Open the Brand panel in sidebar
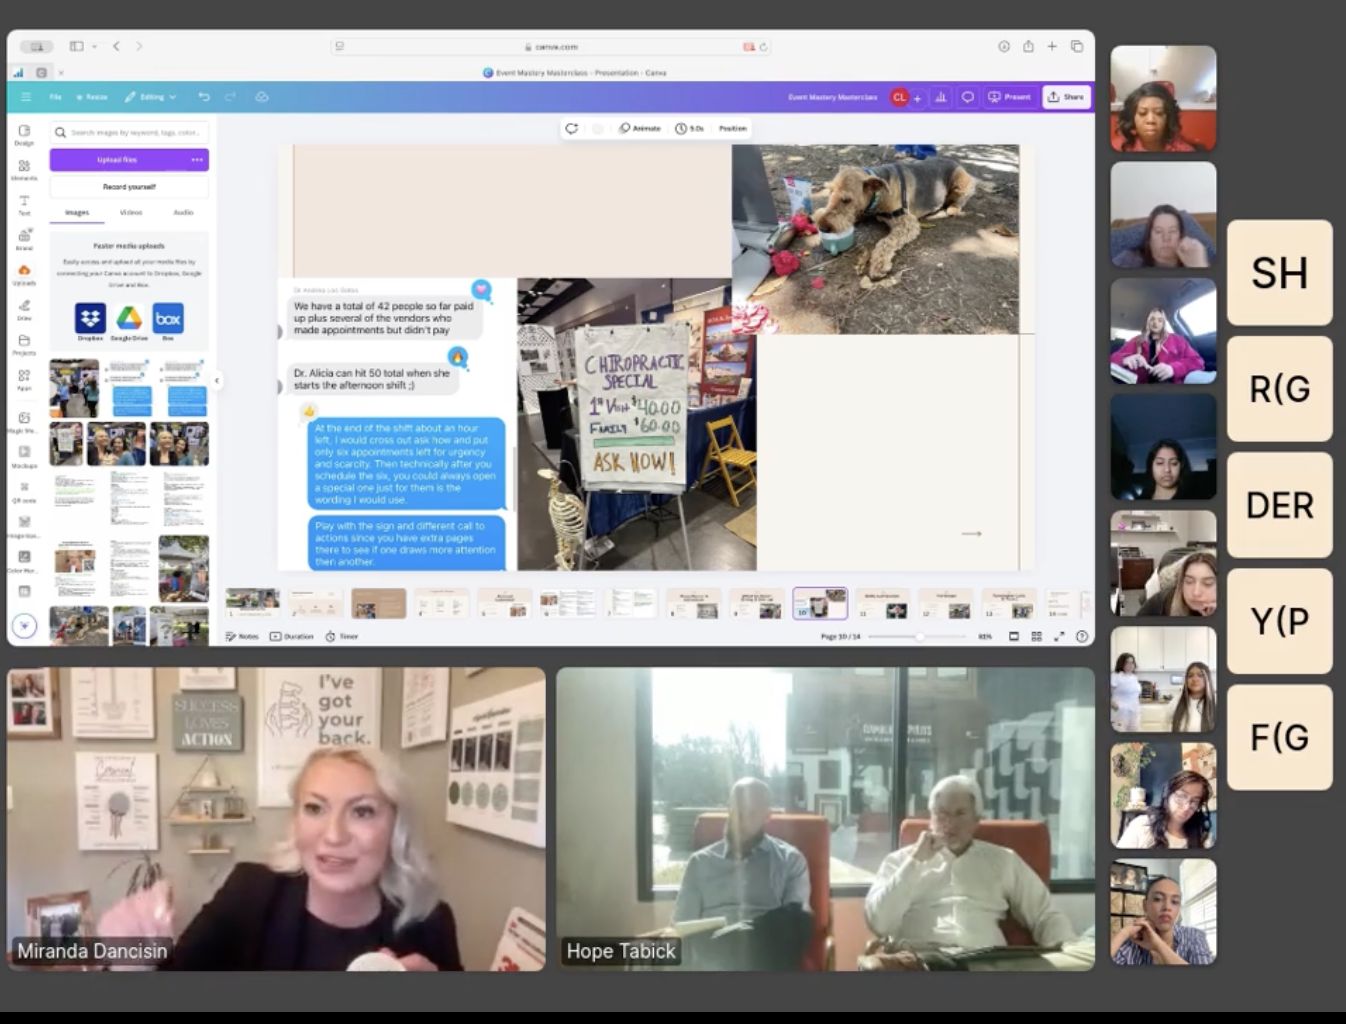1346x1024 pixels. click(x=24, y=240)
